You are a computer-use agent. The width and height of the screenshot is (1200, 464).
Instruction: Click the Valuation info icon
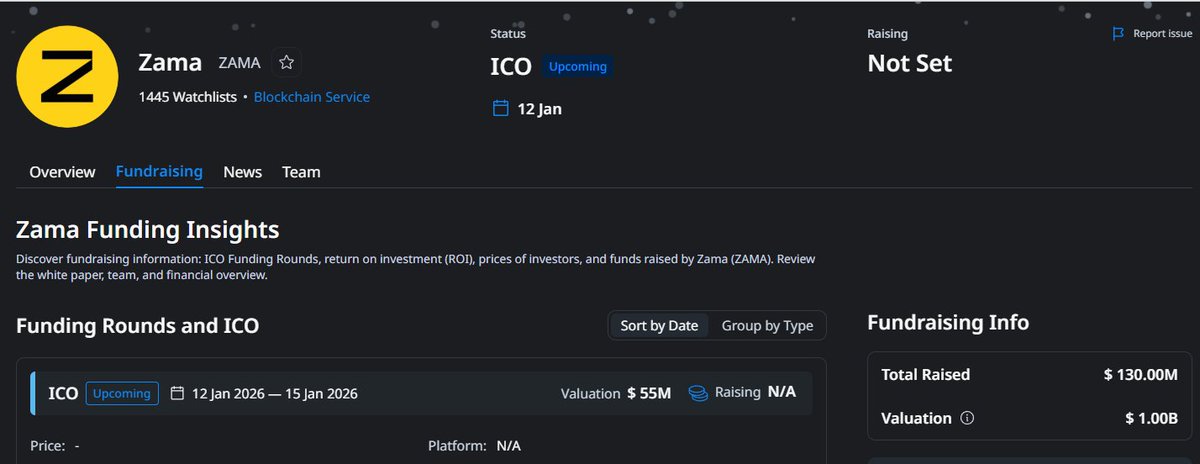click(x=967, y=418)
